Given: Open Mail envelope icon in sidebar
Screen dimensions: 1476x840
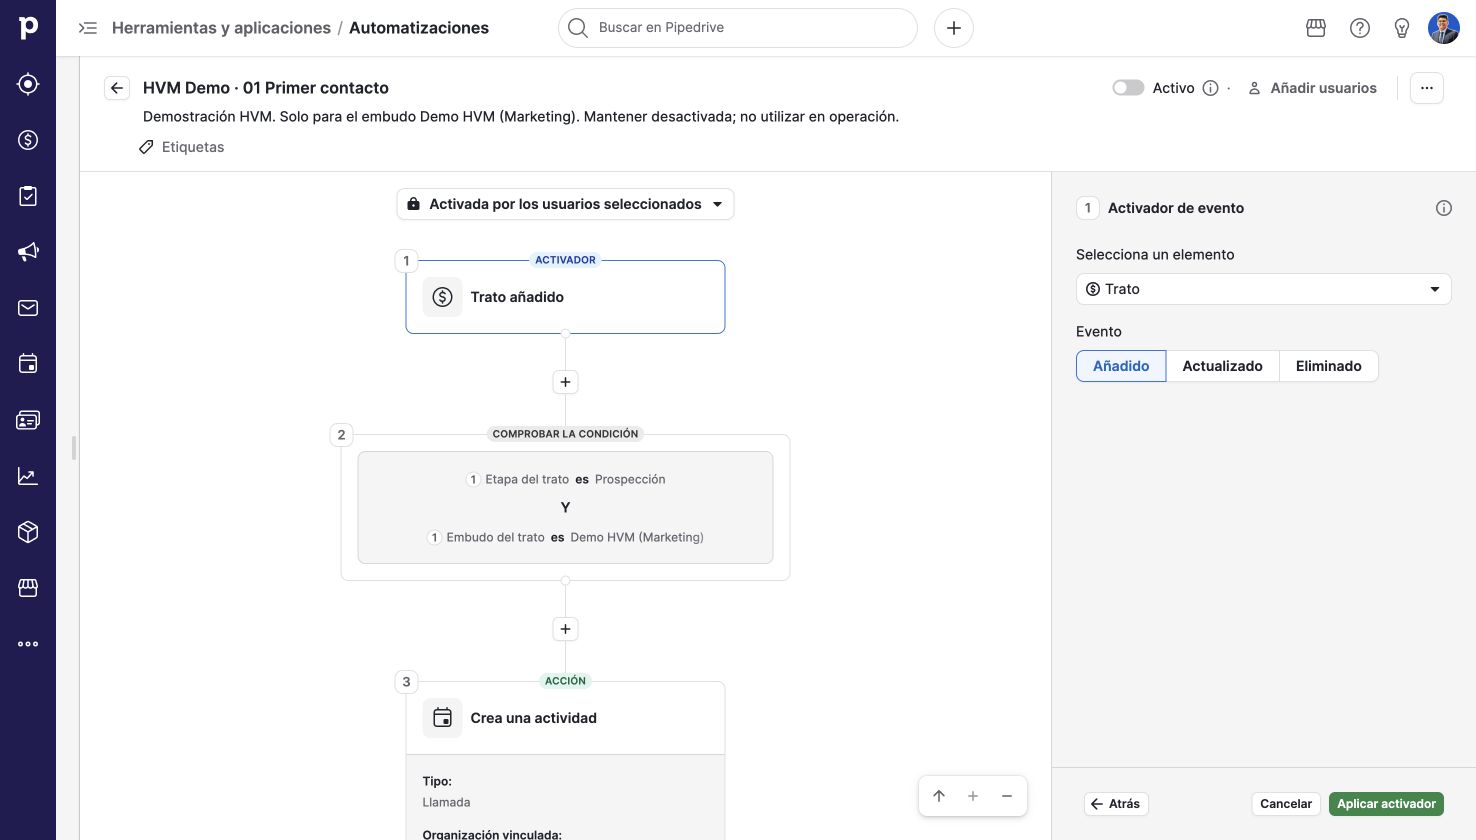Looking at the screenshot, I should pyautogui.click(x=28, y=308).
